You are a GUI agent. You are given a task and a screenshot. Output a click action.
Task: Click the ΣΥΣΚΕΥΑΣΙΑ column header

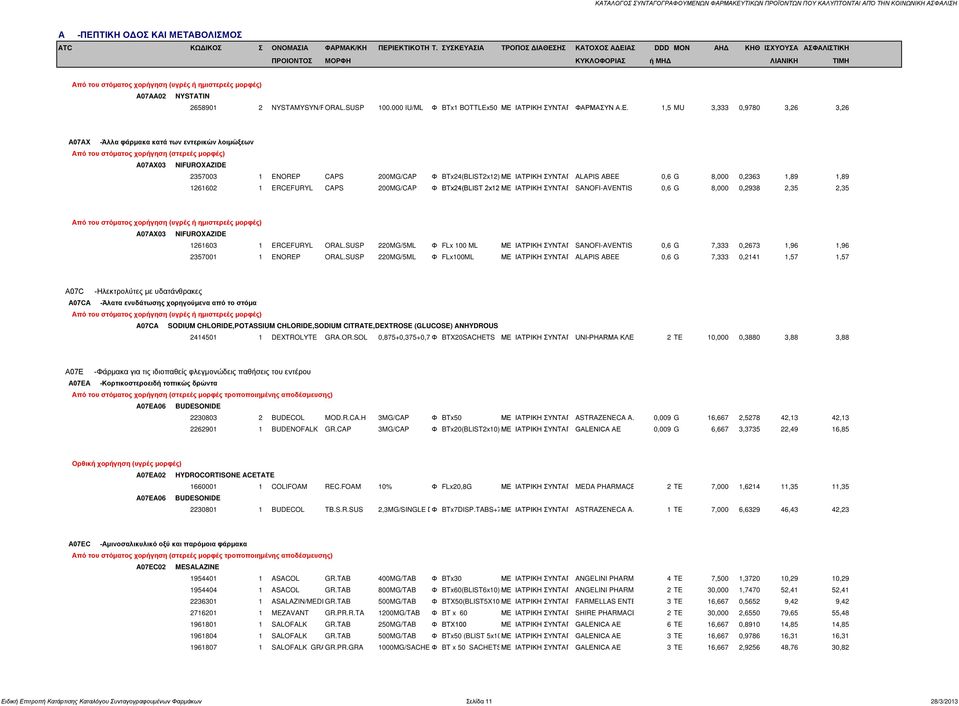pos(462,48)
